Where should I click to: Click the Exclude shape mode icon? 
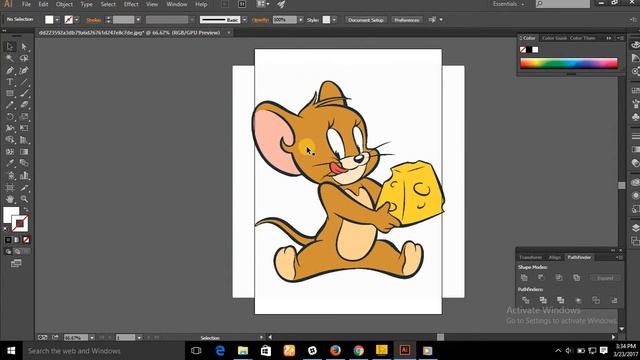(576, 278)
